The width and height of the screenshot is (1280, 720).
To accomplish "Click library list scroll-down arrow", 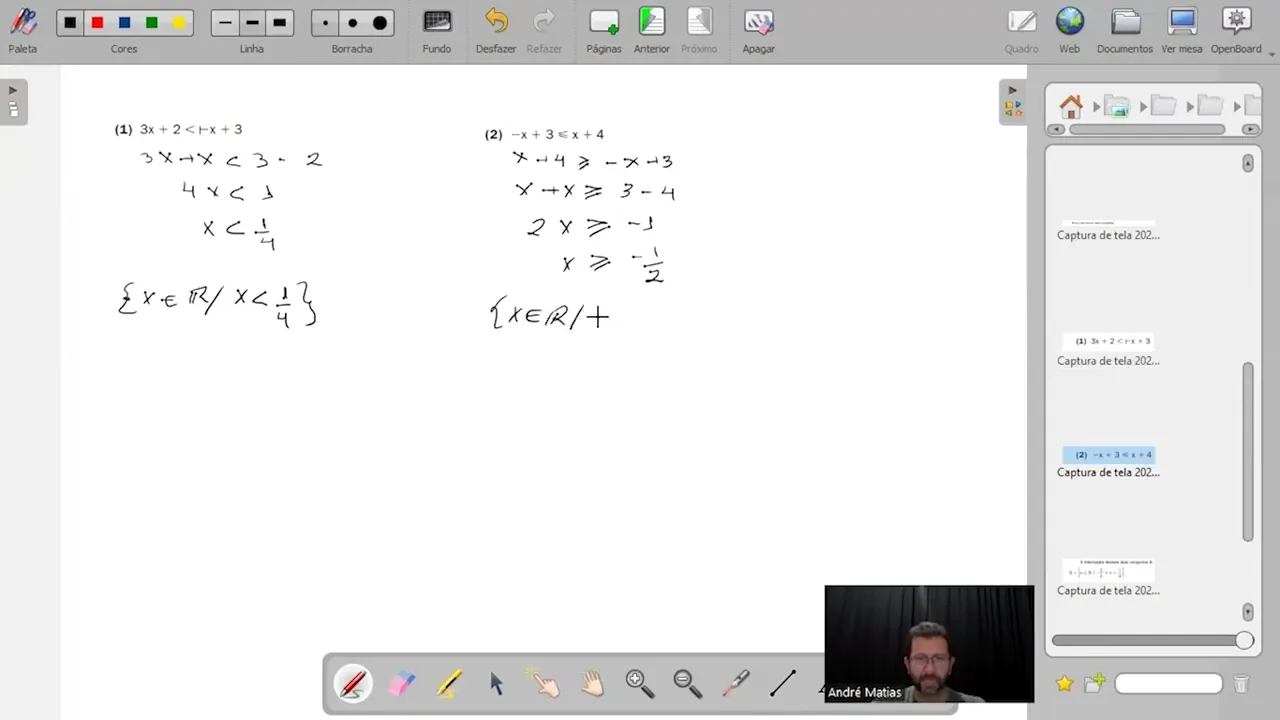I will coord(1248,611).
